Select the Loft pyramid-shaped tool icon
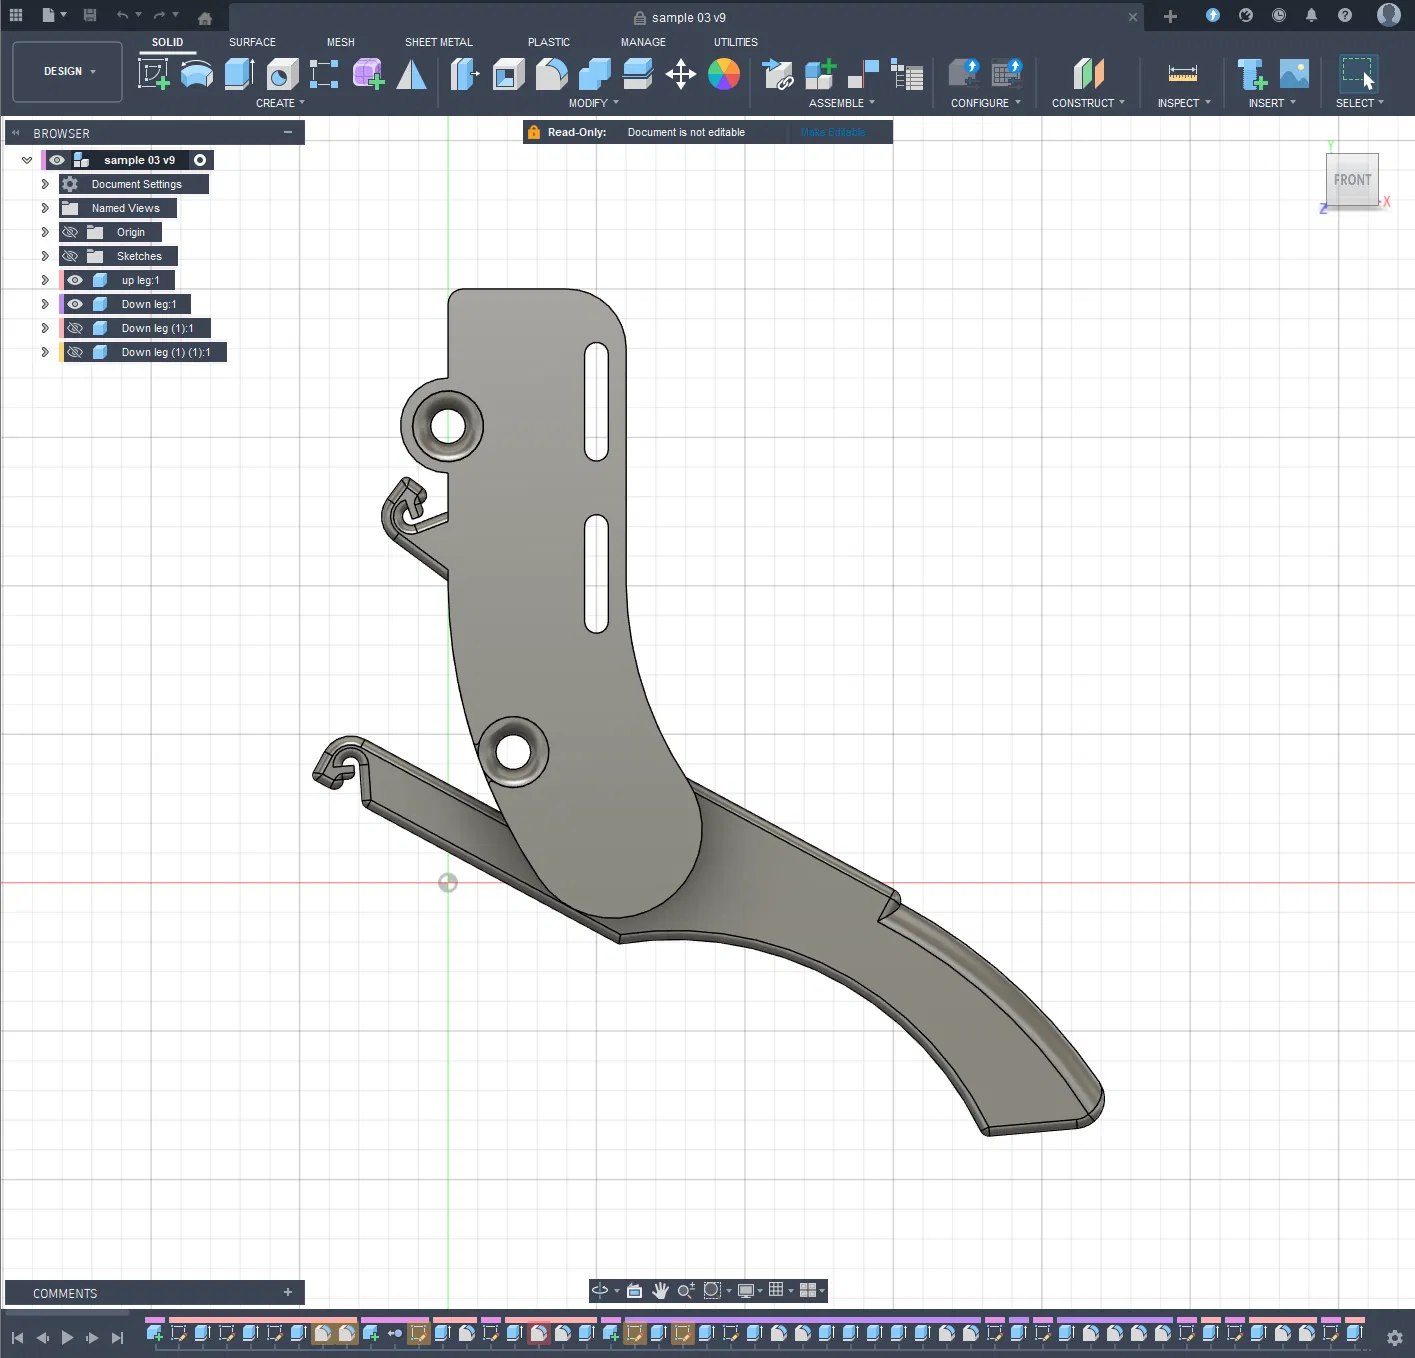This screenshot has width=1415, height=1358. [x=411, y=74]
